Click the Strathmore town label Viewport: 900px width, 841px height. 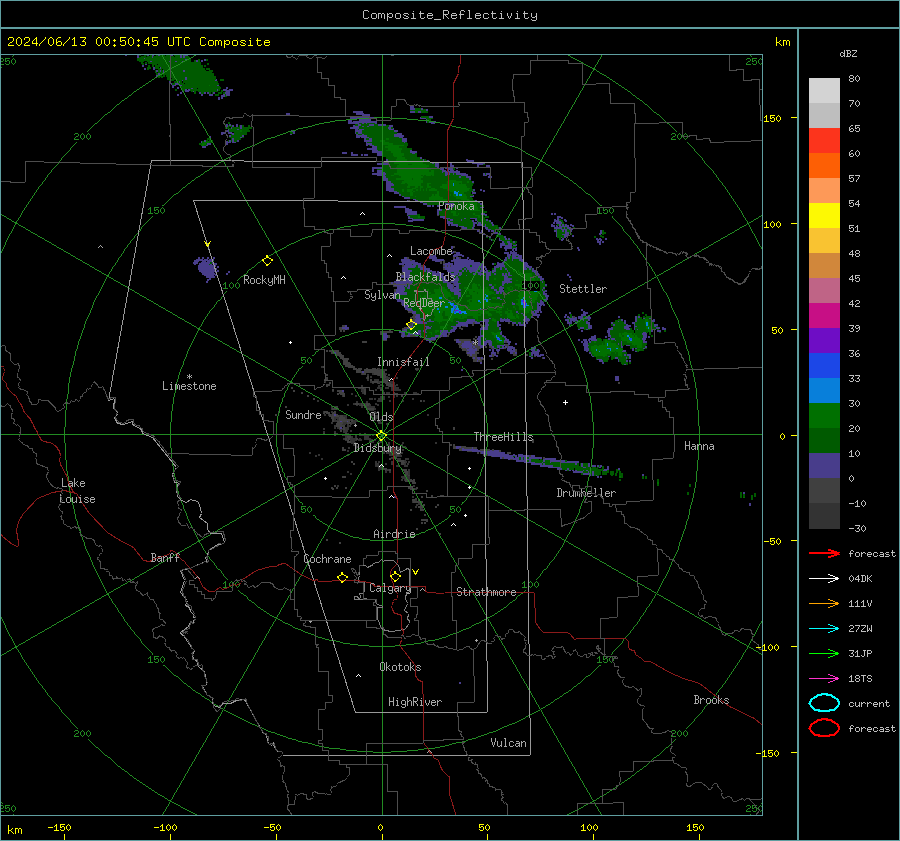[x=486, y=592]
